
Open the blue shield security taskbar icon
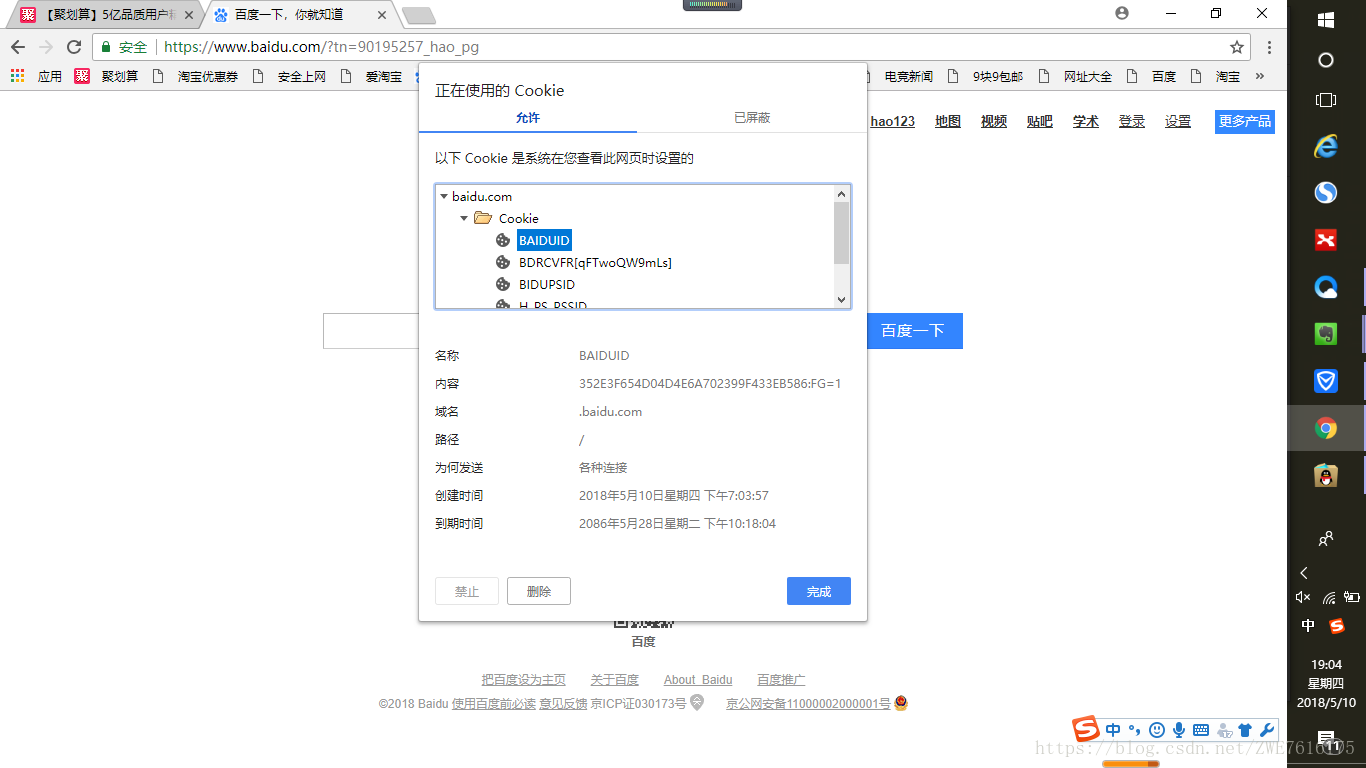[1326, 381]
